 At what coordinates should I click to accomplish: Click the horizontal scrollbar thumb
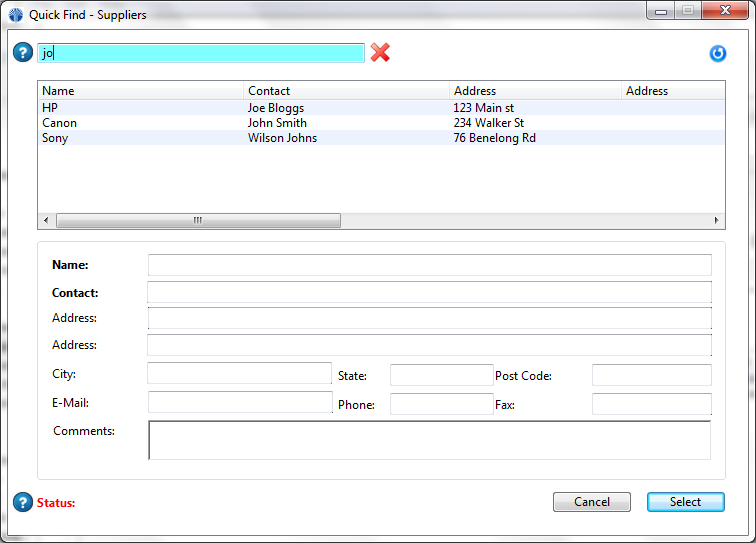click(198, 220)
